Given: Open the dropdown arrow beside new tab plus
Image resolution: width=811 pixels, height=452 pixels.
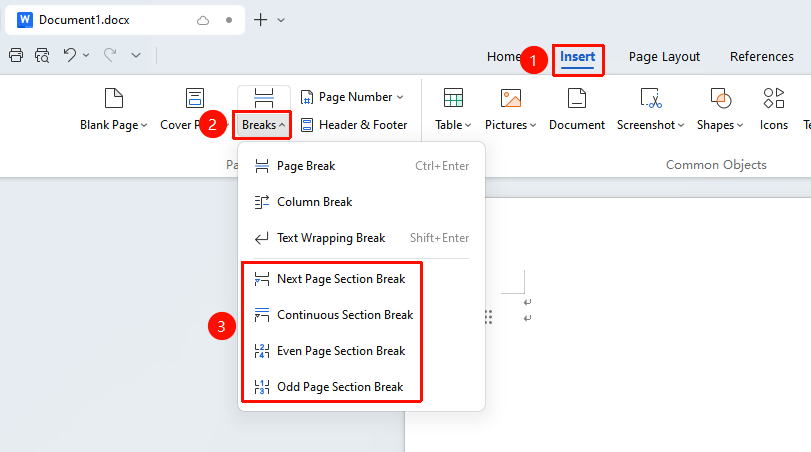Looking at the screenshot, I should point(281,20).
